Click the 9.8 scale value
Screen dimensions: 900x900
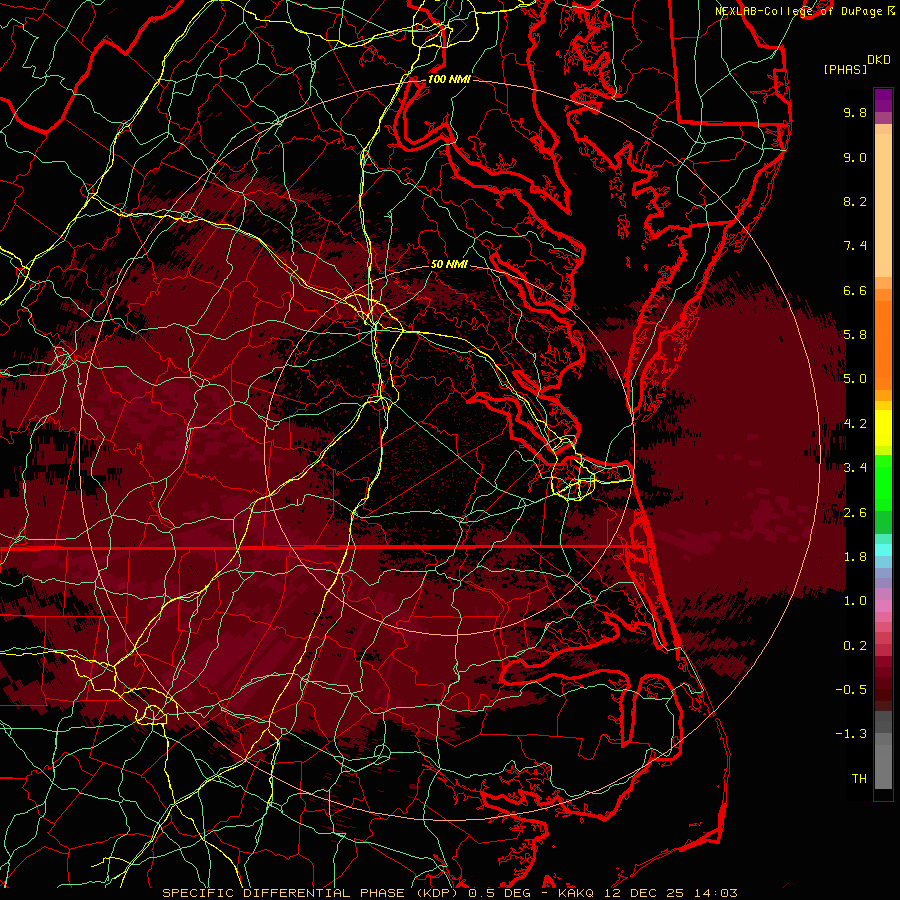[855, 112]
